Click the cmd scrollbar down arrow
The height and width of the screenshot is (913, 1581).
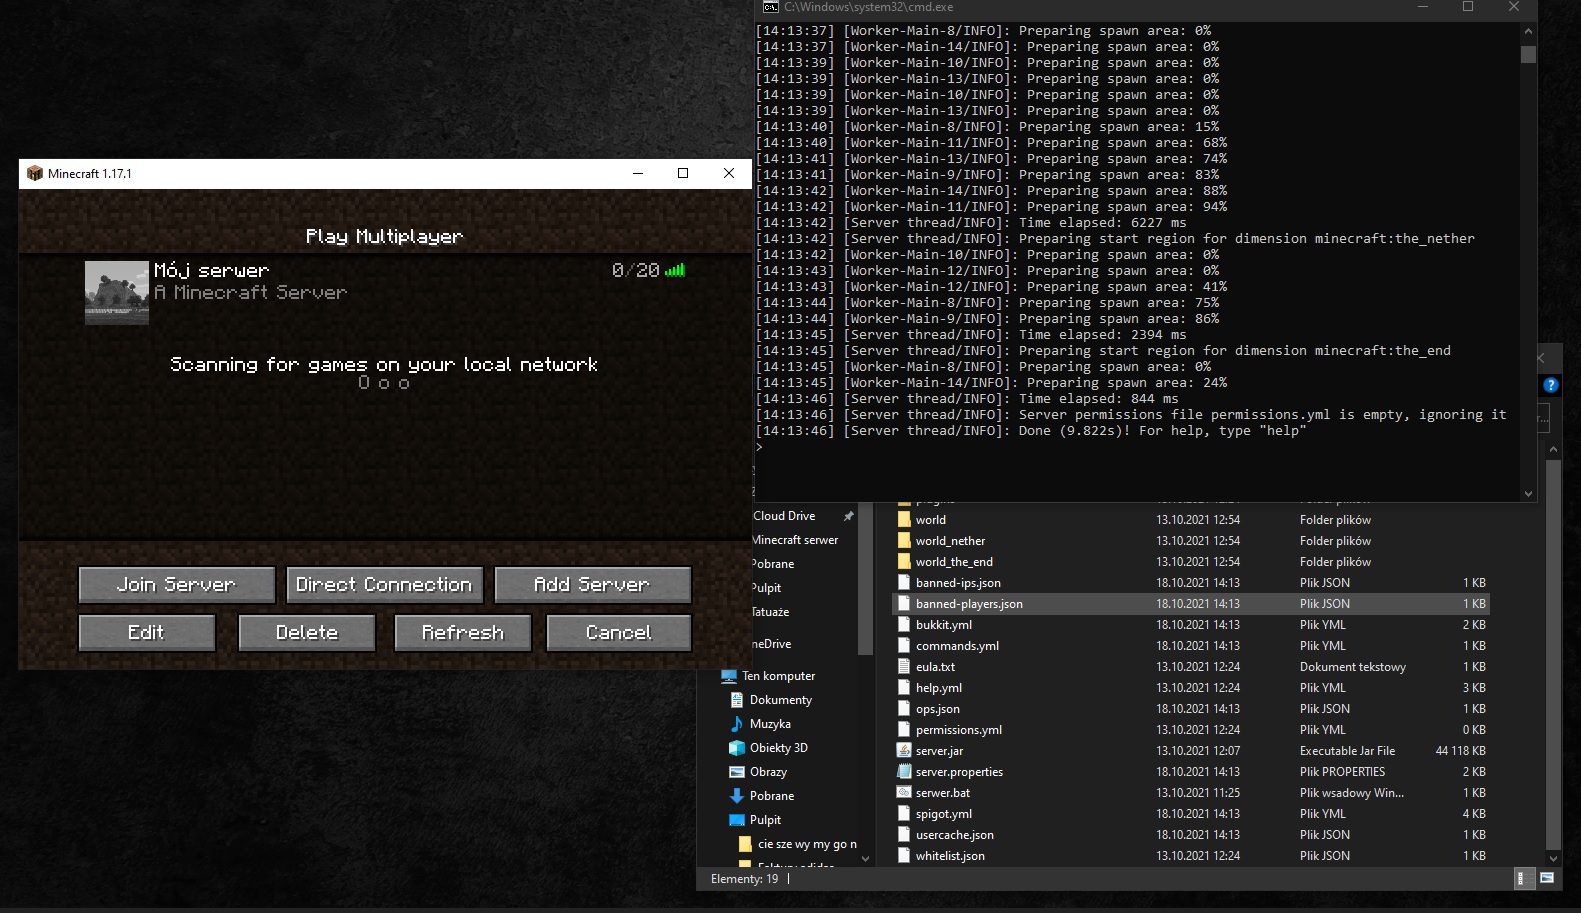click(x=1528, y=493)
